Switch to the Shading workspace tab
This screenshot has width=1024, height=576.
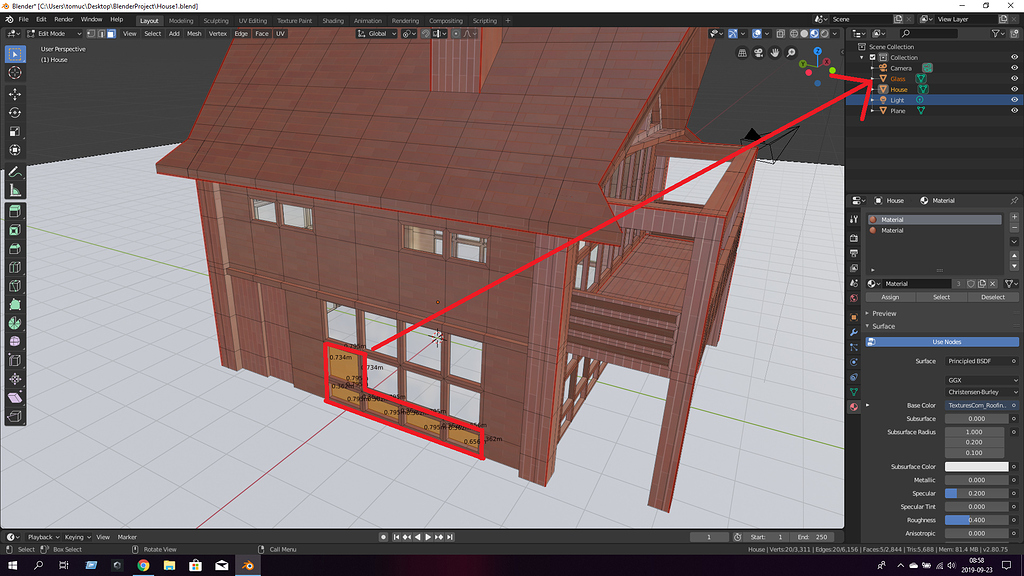[333, 19]
